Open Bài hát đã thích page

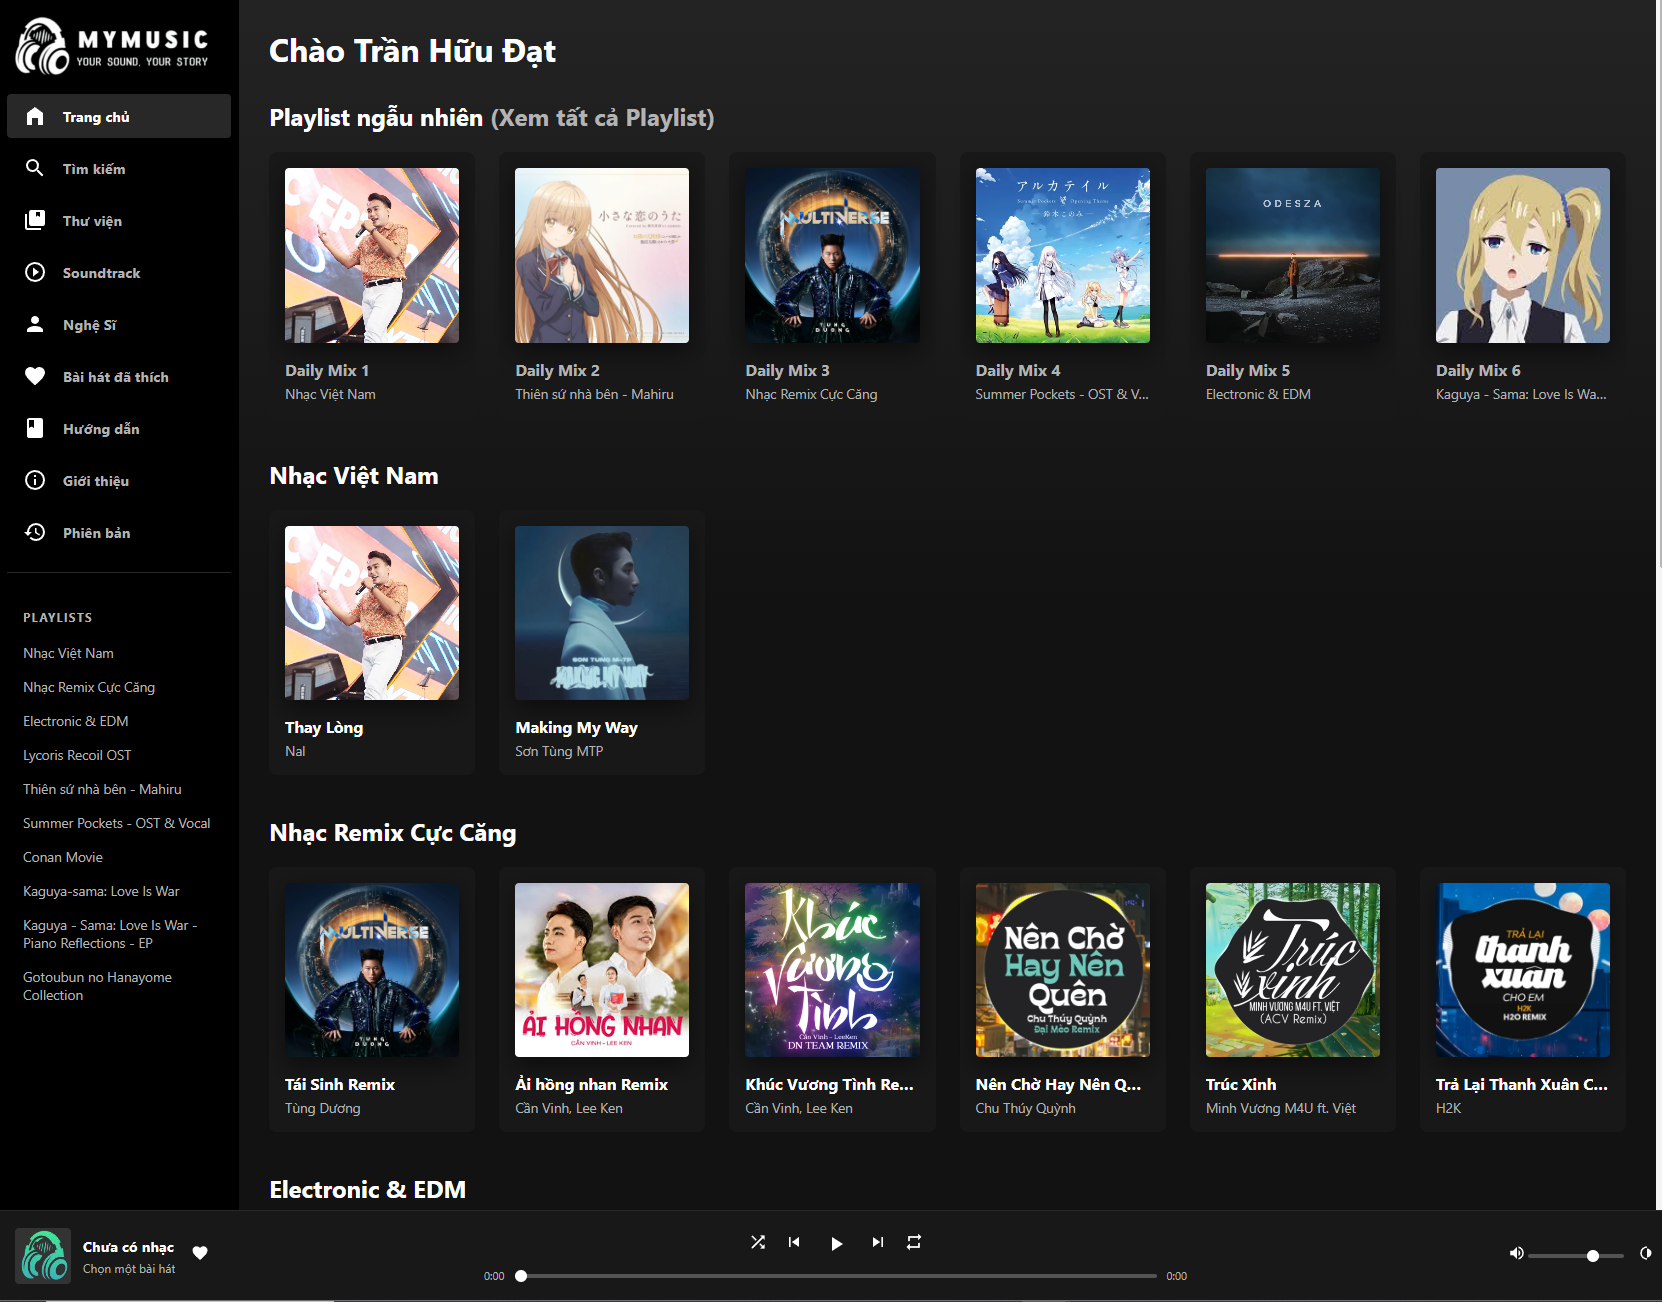pyautogui.click(x=119, y=376)
